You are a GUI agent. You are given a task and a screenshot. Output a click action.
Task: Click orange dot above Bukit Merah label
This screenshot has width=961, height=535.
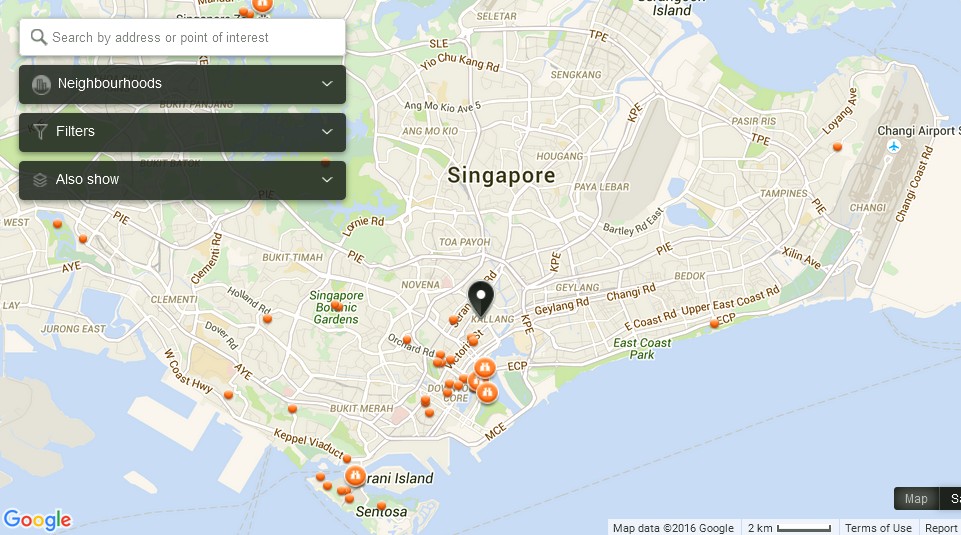[x=292, y=409]
